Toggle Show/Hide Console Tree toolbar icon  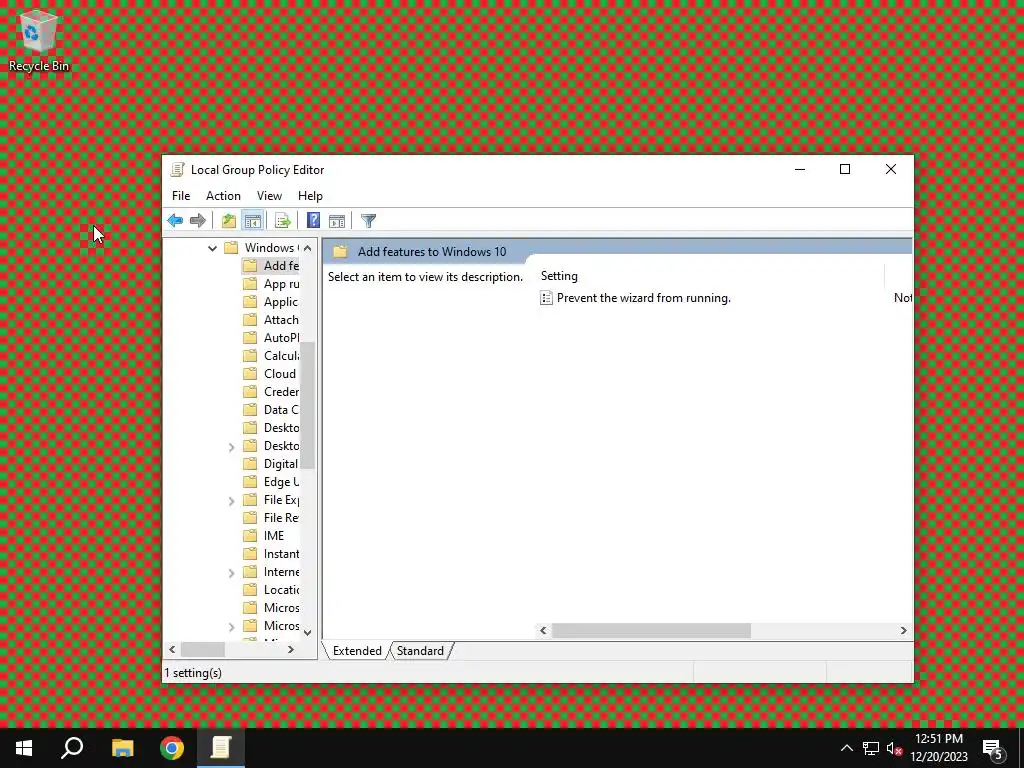pyautogui.click(x=253, y=221)
